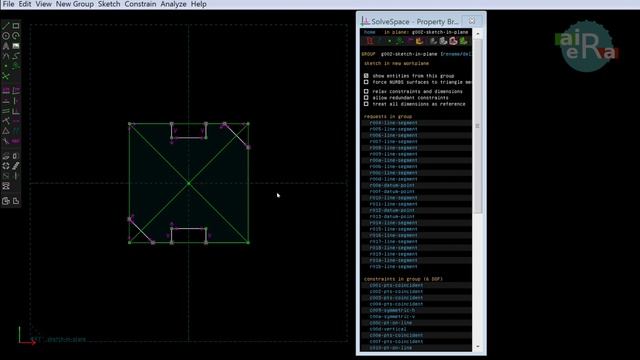Select center point where the sketch diagonals cross

point(189,183)
